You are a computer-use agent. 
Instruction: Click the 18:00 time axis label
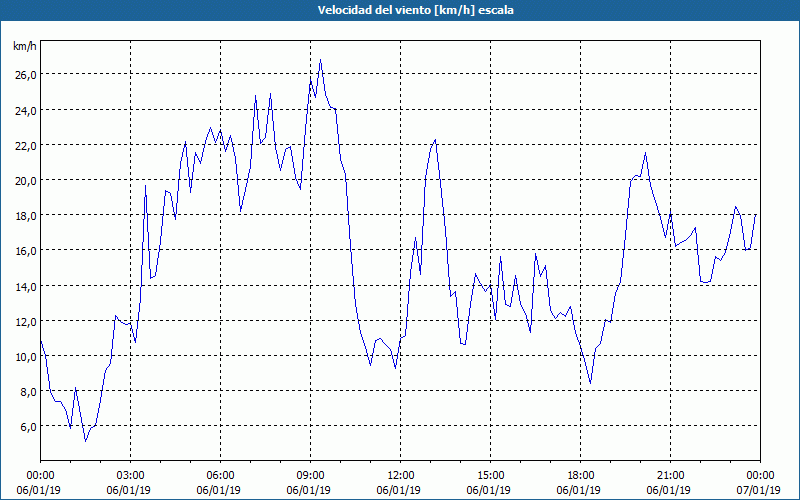pos(581,476)
